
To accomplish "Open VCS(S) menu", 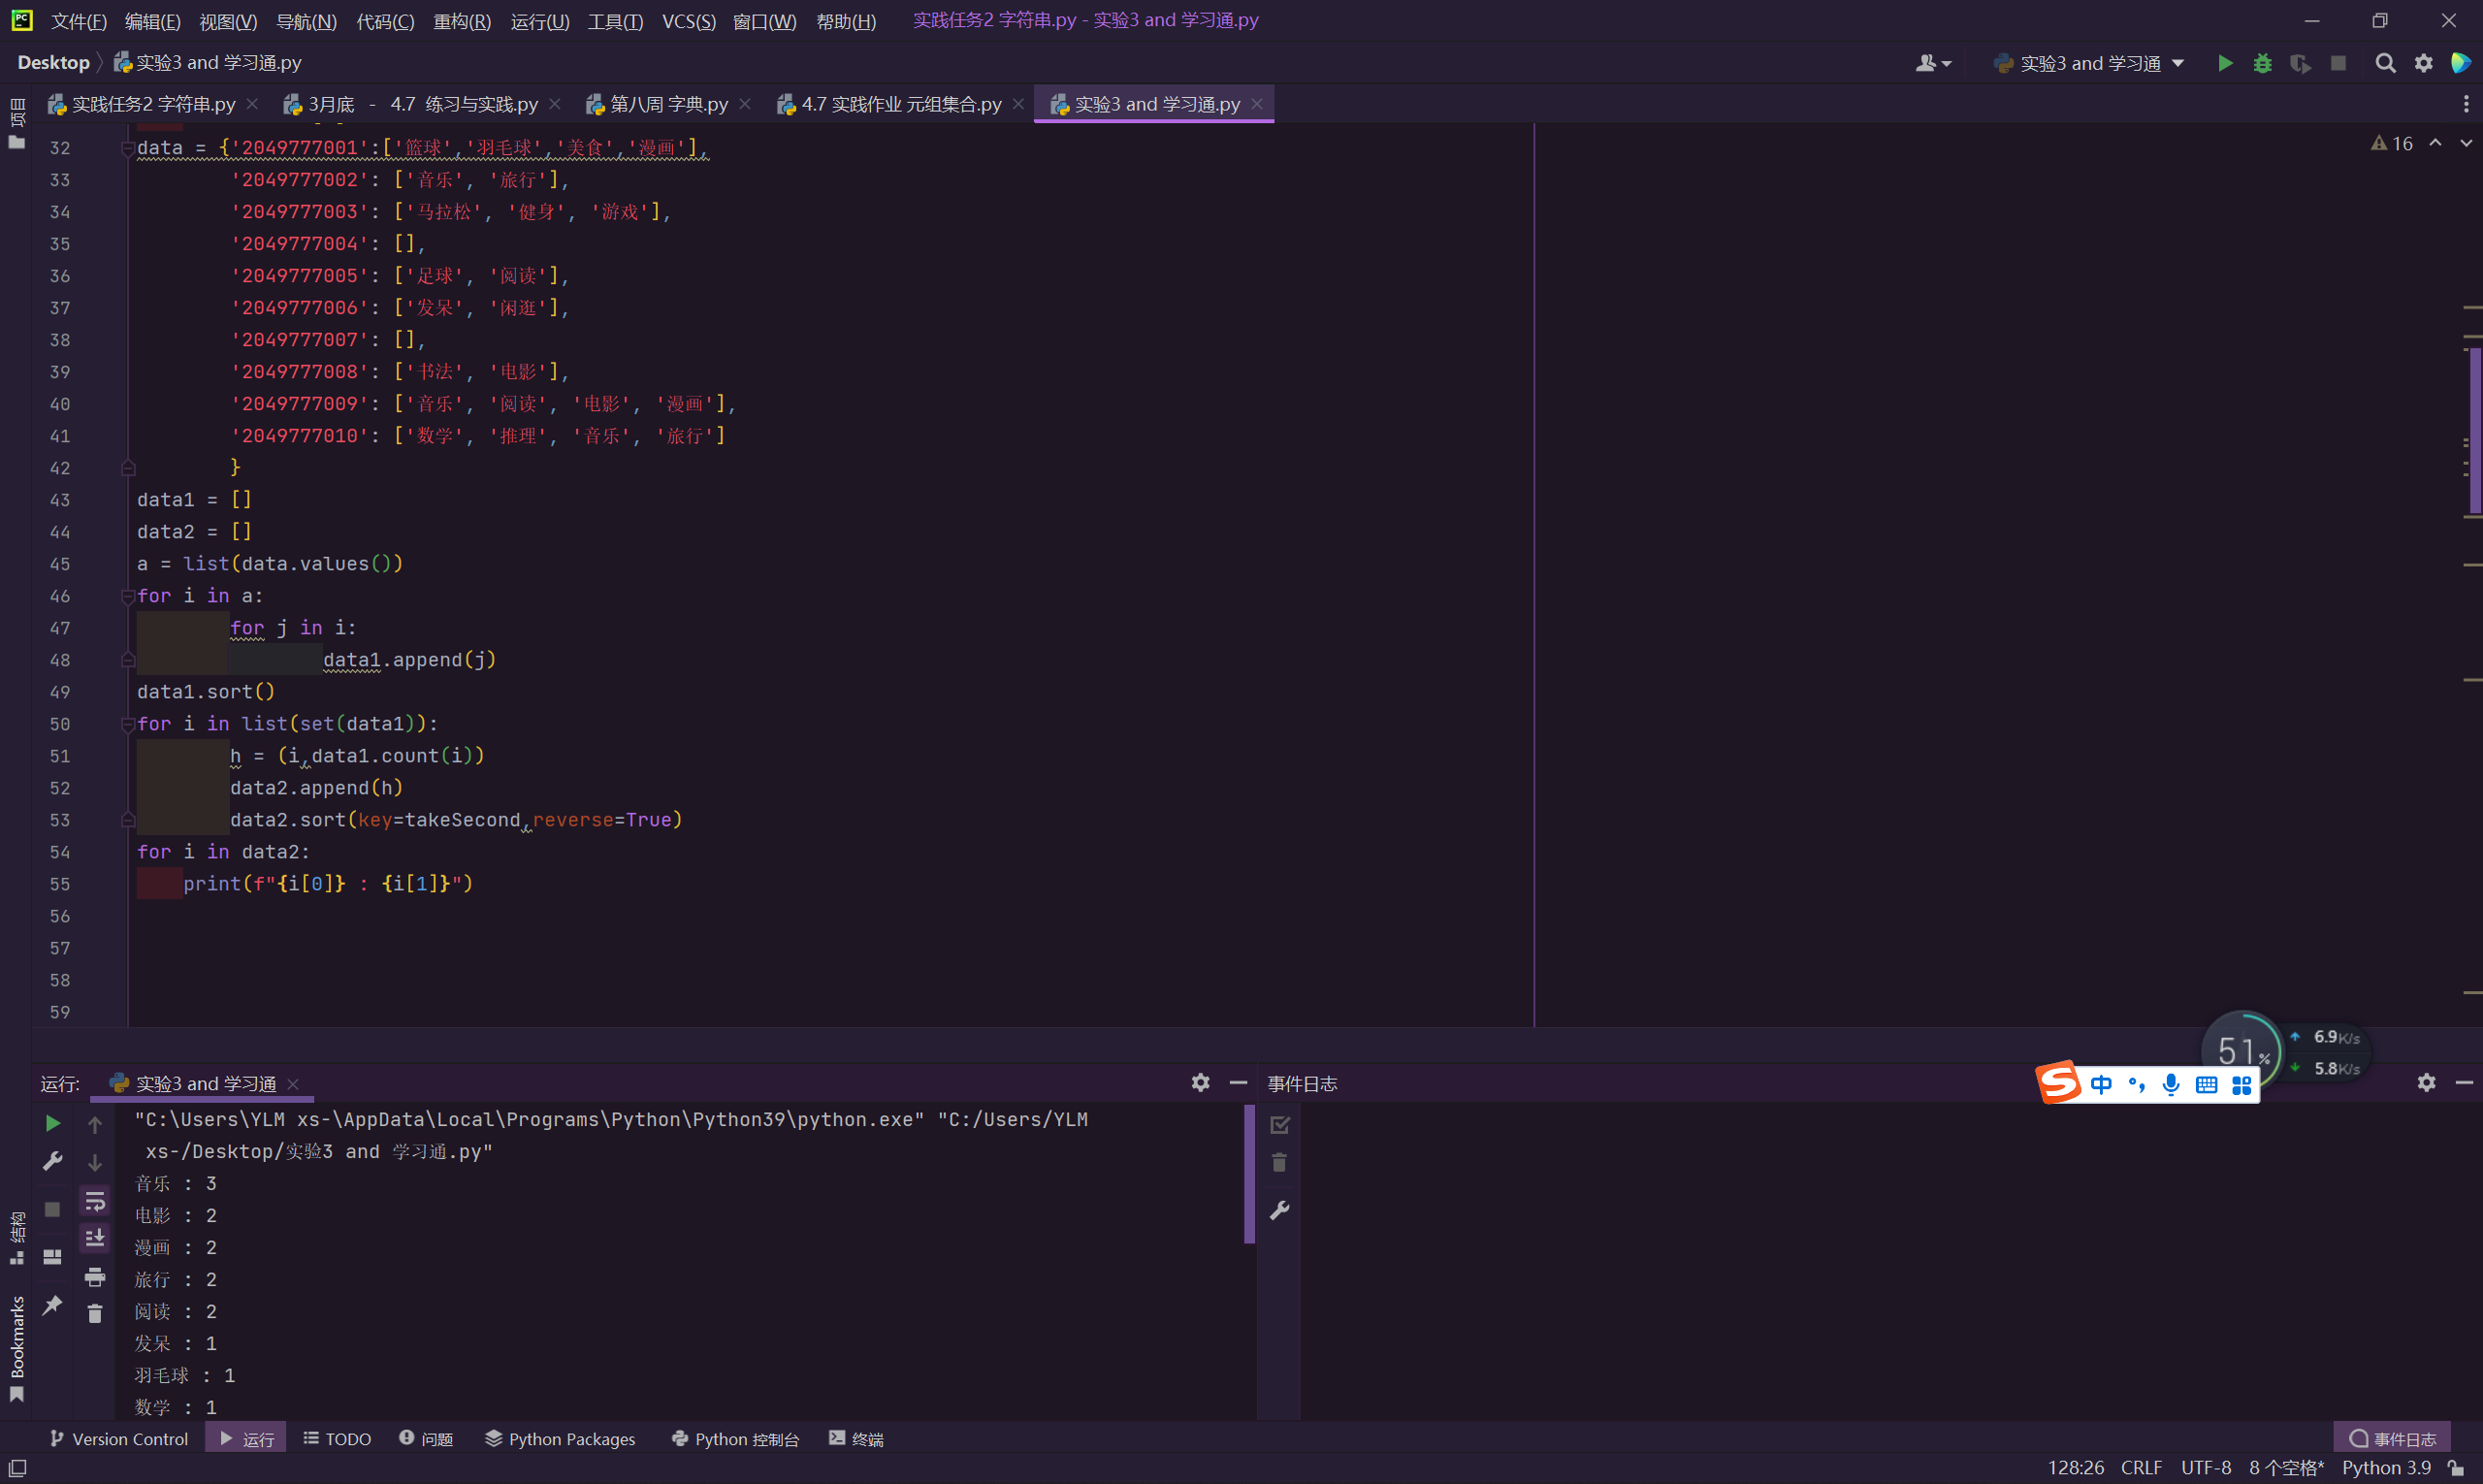I will pyautogui.click(x=688, y=21).
